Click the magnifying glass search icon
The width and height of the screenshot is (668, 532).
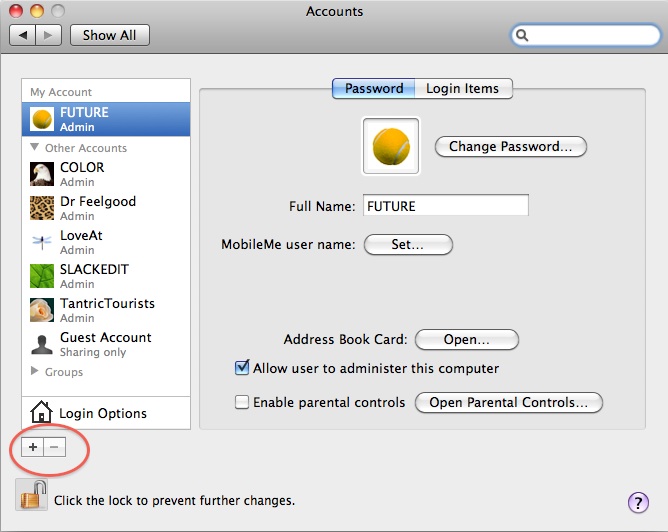click(x=522, y=35)
